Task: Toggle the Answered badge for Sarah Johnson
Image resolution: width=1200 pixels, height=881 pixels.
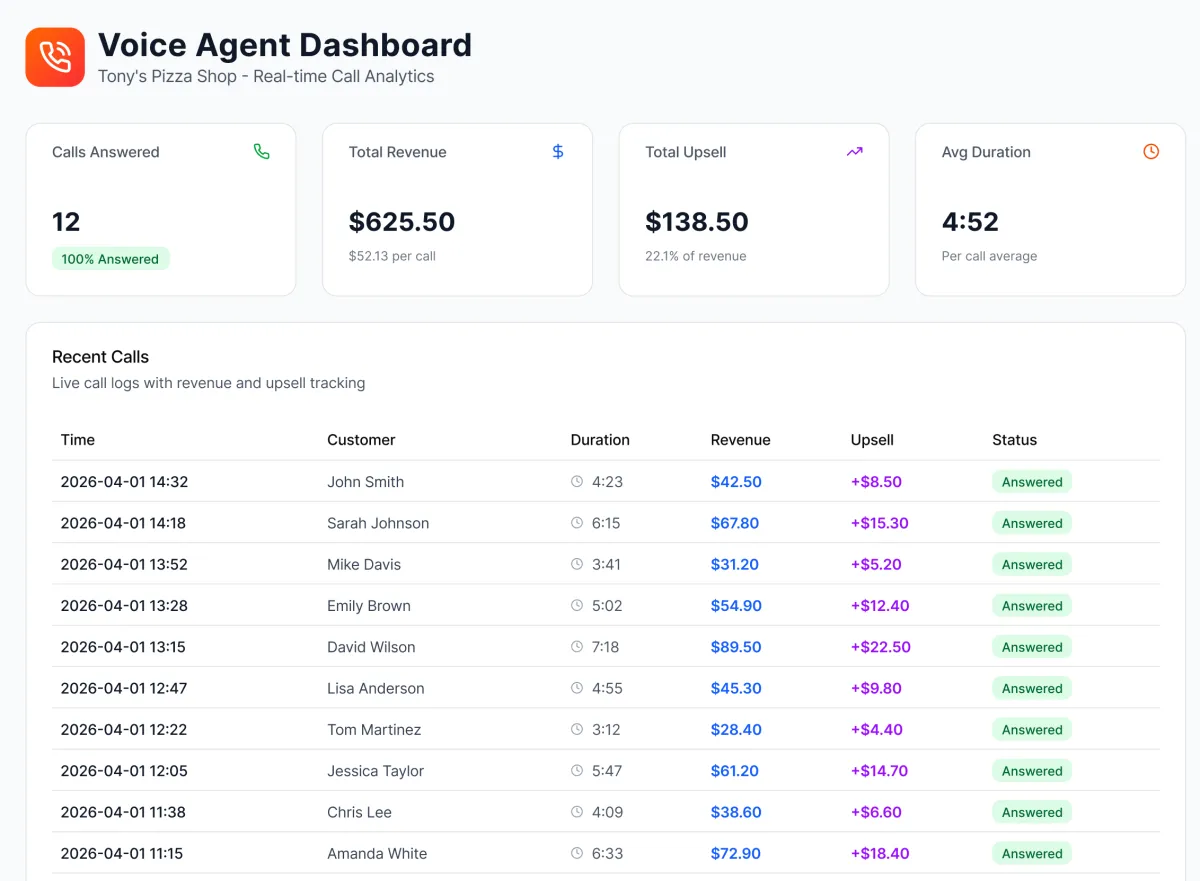Action: pos(1031,522)
